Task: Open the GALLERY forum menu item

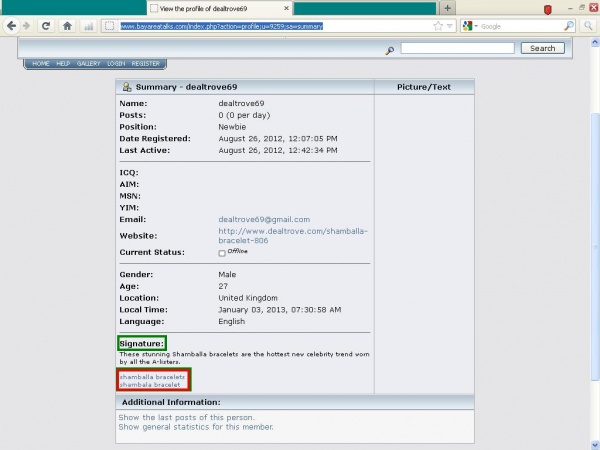Action: 88,64
